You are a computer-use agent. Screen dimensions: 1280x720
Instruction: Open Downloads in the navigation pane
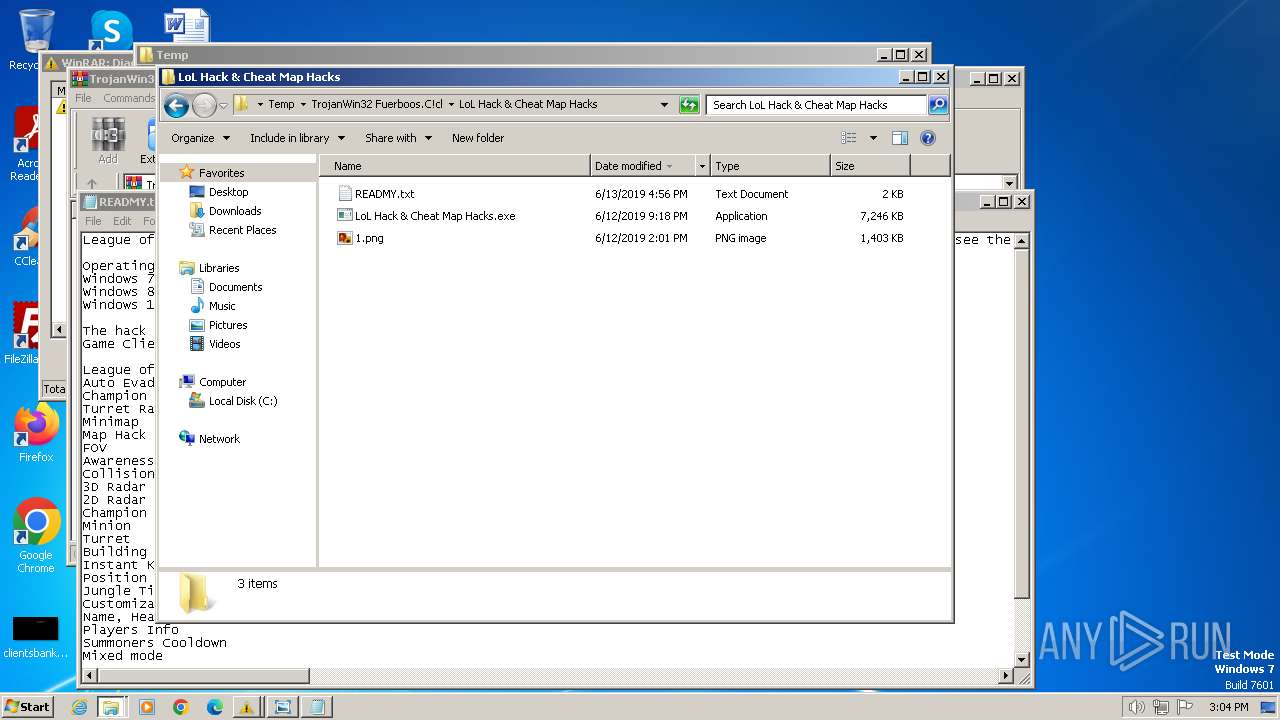235,211
